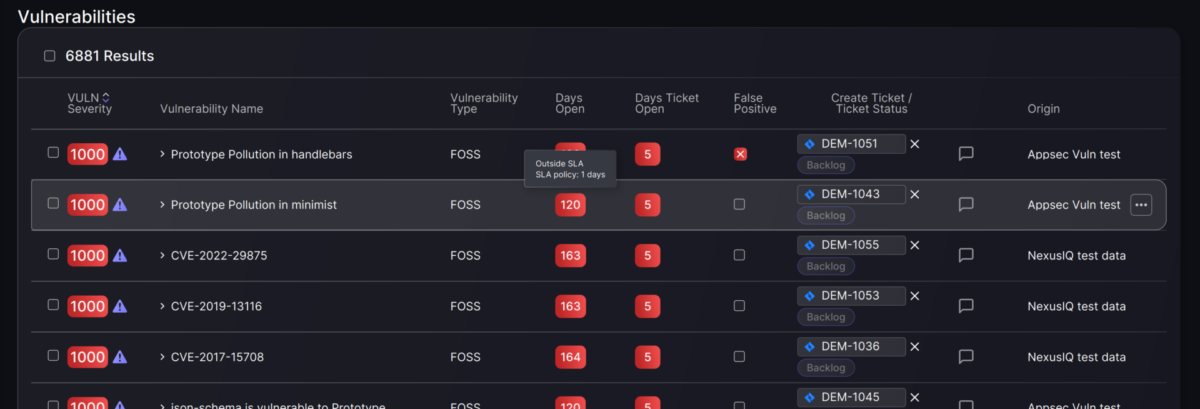Click Origin column header
The image size is (1200, 409).
pos(1043,109)
